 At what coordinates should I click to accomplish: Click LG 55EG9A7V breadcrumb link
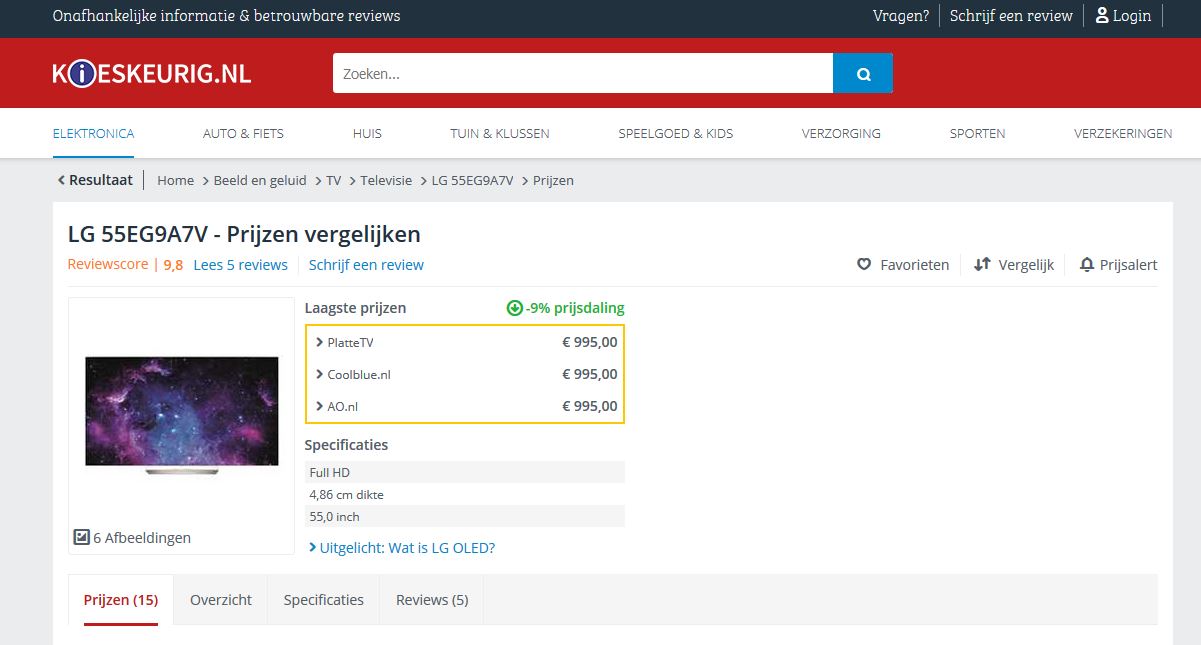(472, 180)
